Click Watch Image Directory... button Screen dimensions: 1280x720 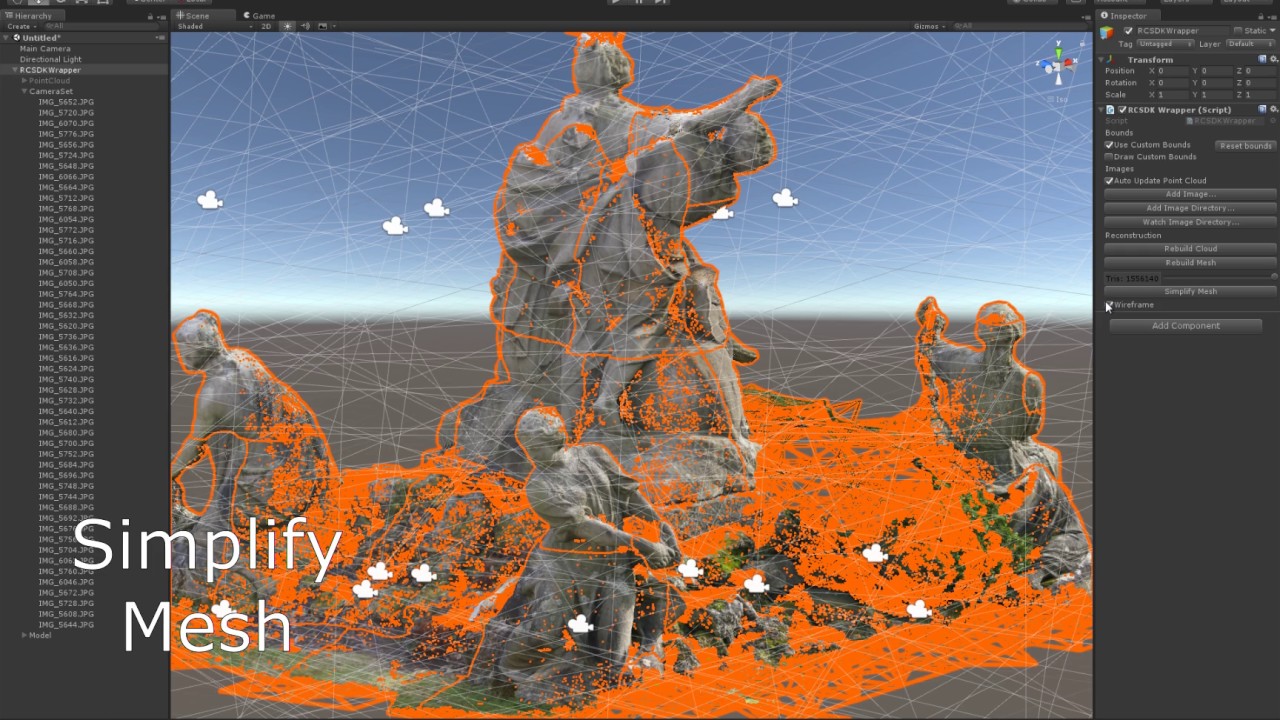click(1190, 222)
